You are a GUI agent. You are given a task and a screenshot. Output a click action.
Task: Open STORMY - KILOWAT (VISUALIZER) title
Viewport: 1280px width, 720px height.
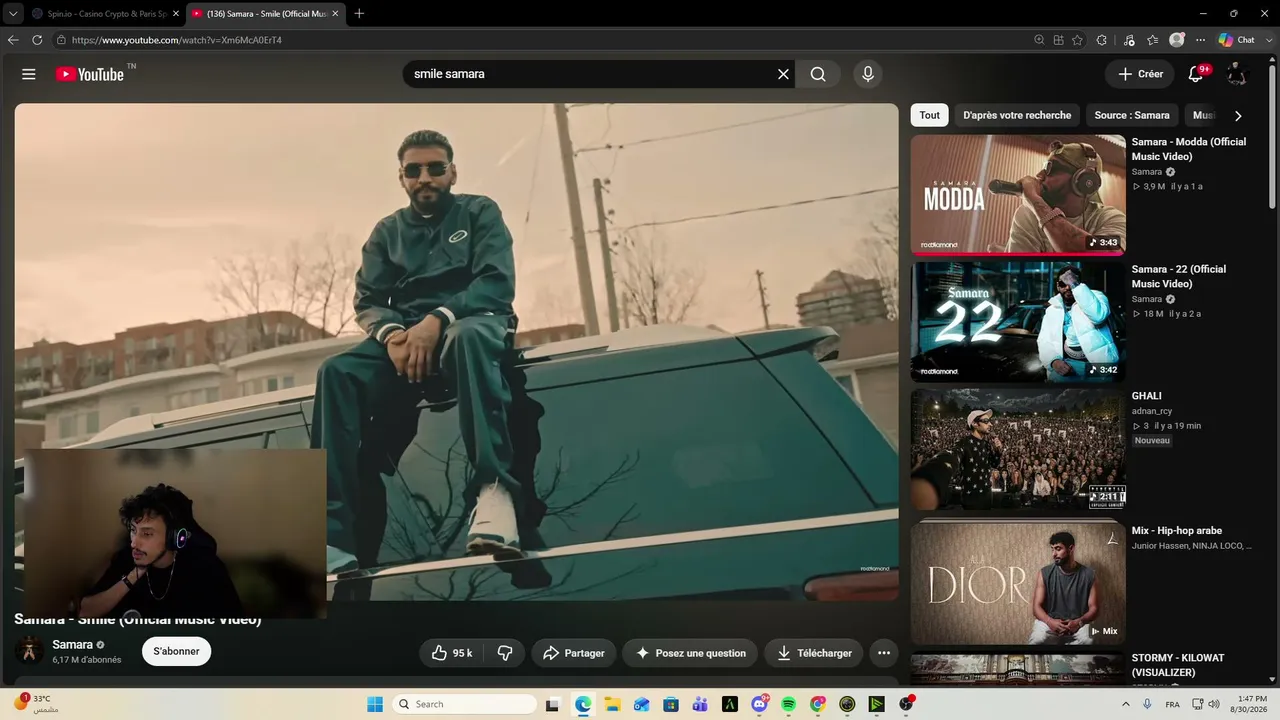click(1178, 665)
